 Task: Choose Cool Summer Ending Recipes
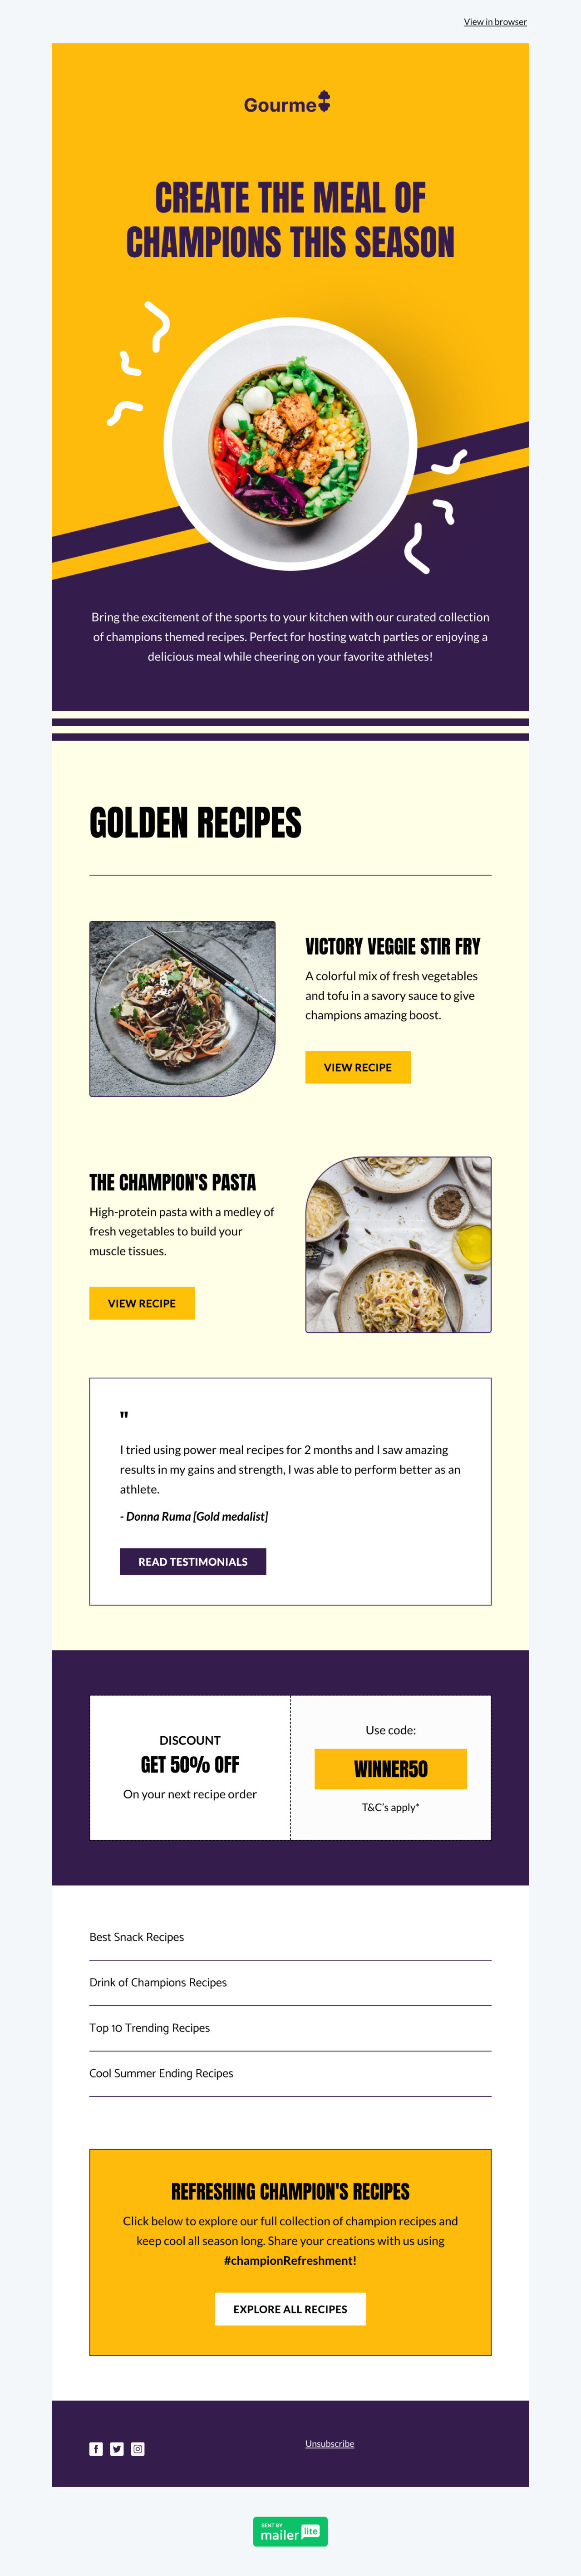click(x=161, y=2073)
